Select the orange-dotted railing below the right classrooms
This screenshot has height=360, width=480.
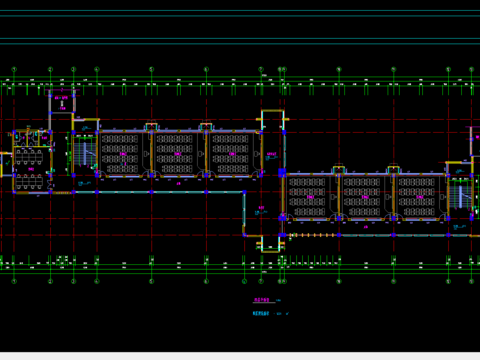click(x=313, y=235)
